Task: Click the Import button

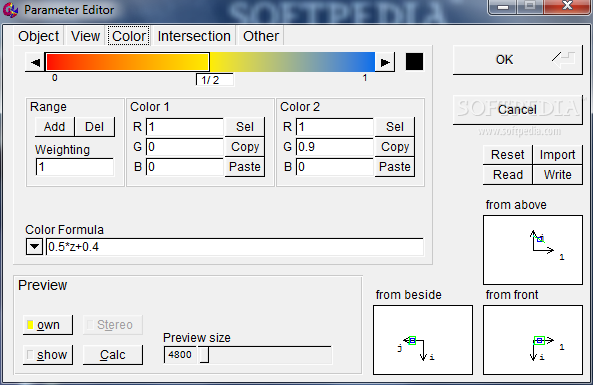Action: click(557, 155)
